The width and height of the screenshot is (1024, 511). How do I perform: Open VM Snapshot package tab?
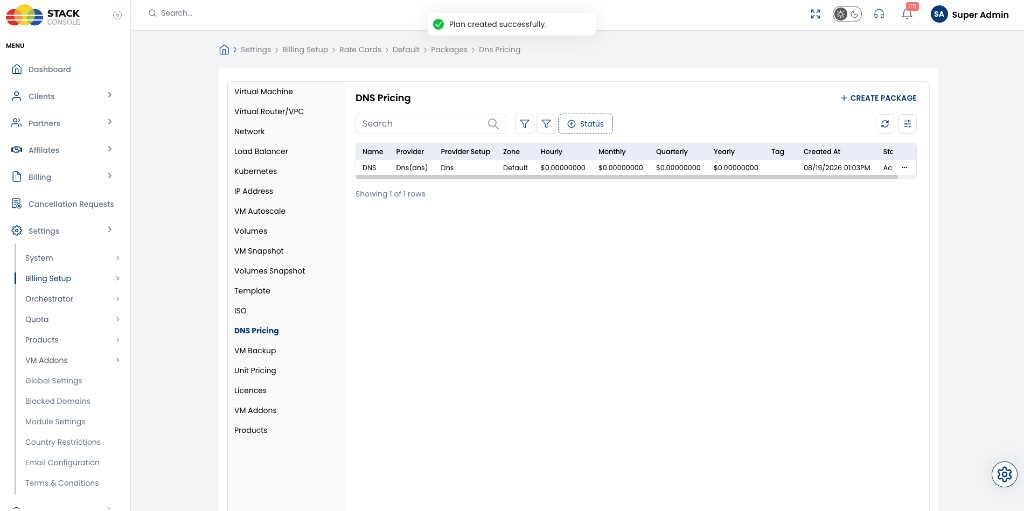tap(259, 251)
